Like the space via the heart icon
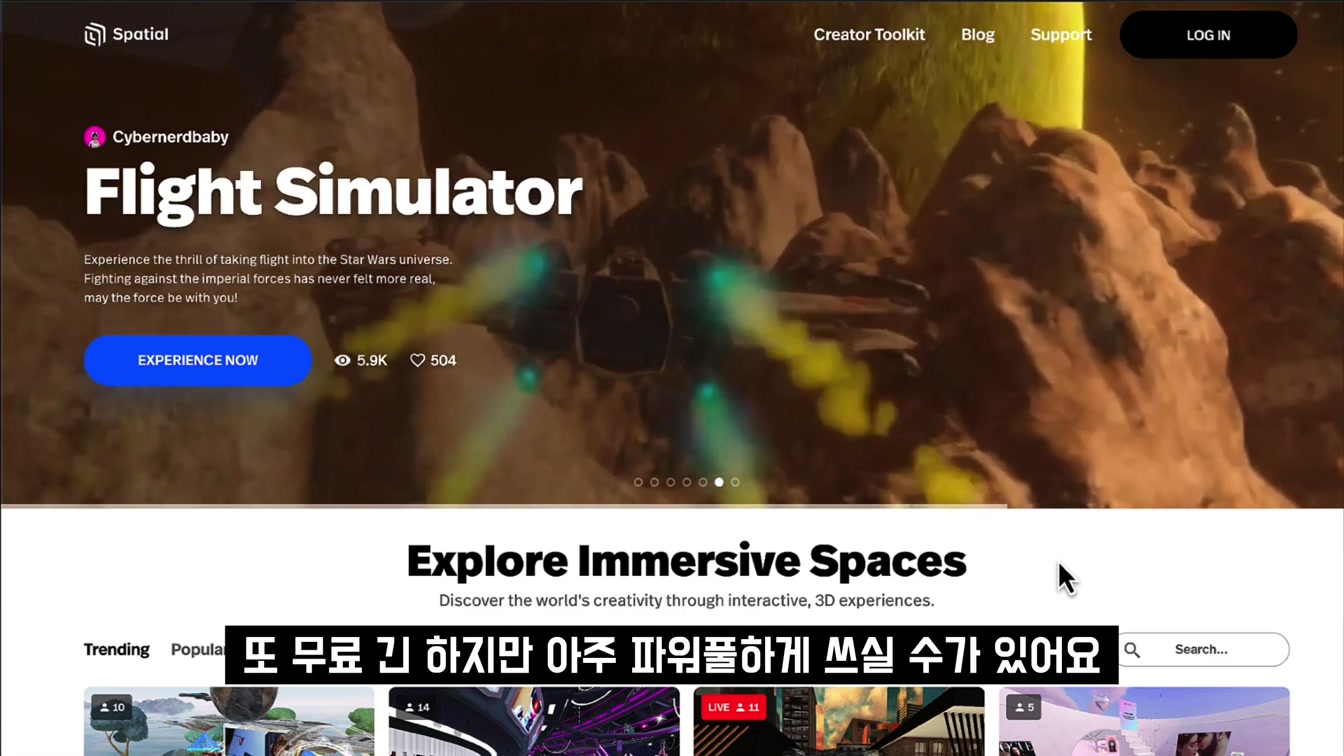1344x756 pixels. coord(418,360)
